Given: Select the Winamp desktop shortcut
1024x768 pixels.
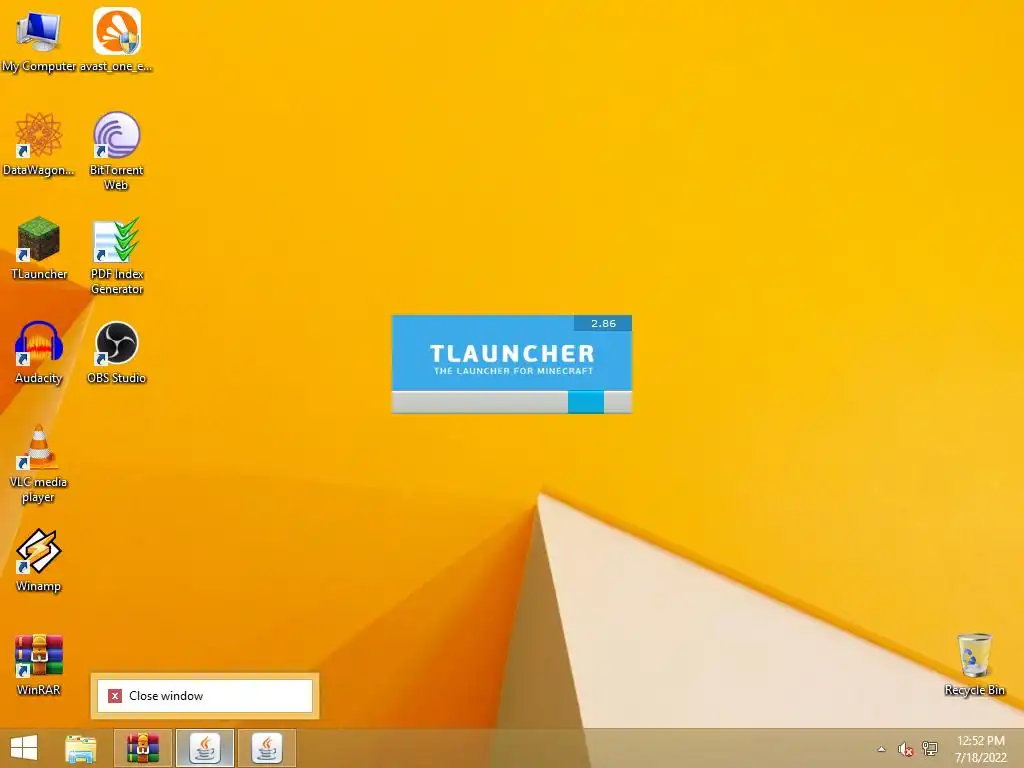Looking at the screenshot, I should (x=39, y=560).
